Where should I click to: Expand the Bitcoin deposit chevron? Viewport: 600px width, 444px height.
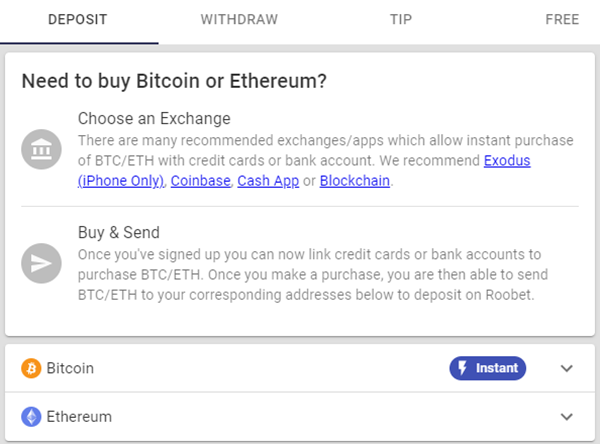[x=567, y=368]
